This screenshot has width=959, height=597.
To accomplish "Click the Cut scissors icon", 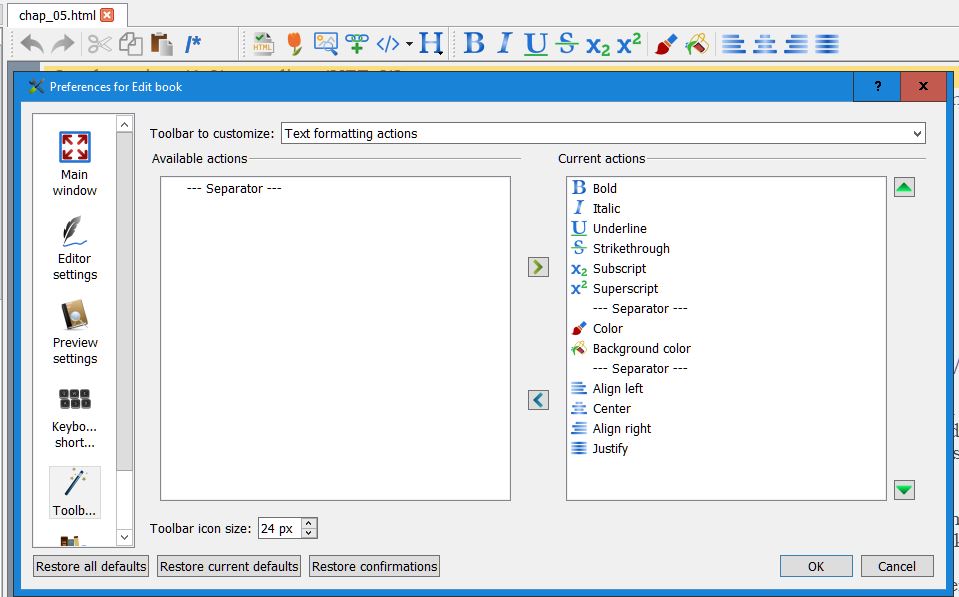I will pos(99,44).
